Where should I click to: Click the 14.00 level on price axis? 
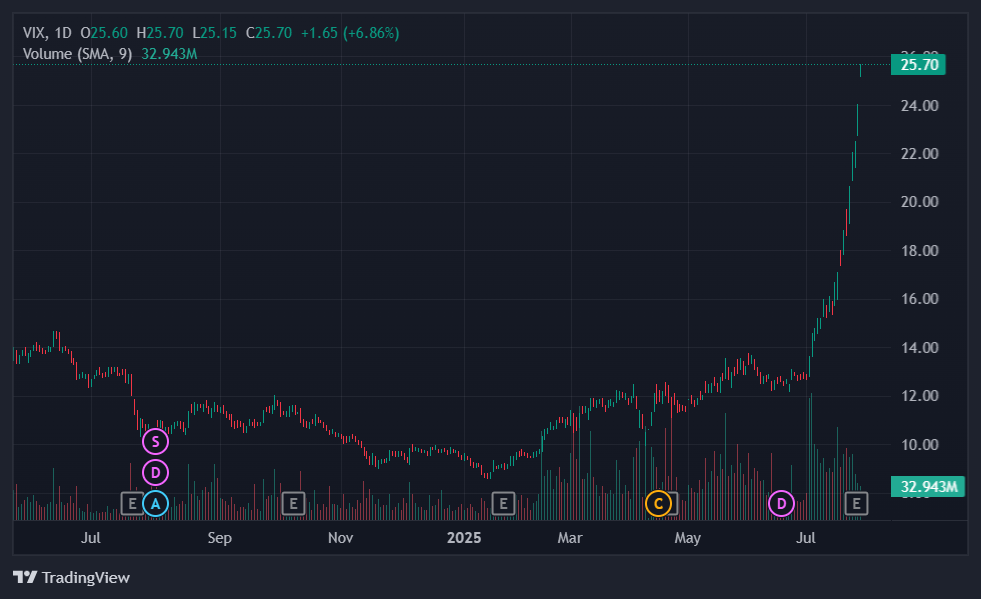[919, 347]
